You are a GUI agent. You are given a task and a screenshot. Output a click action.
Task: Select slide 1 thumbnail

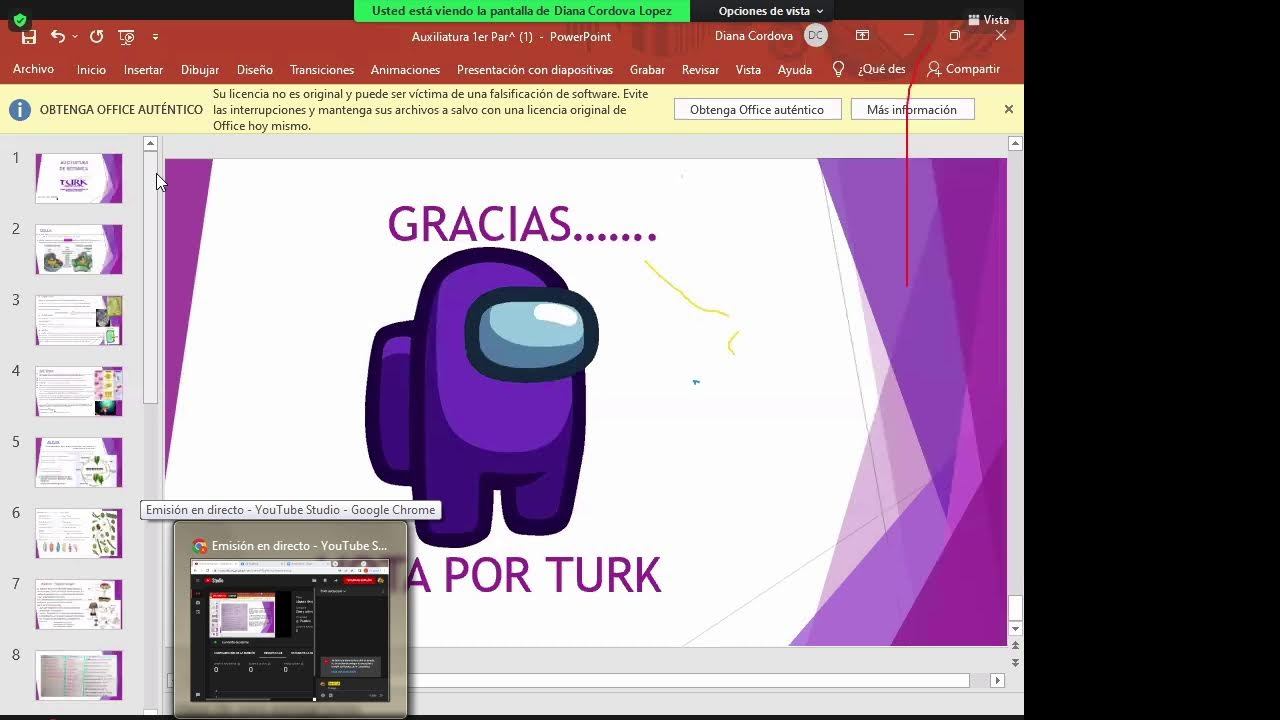click(x=79, y=178)
